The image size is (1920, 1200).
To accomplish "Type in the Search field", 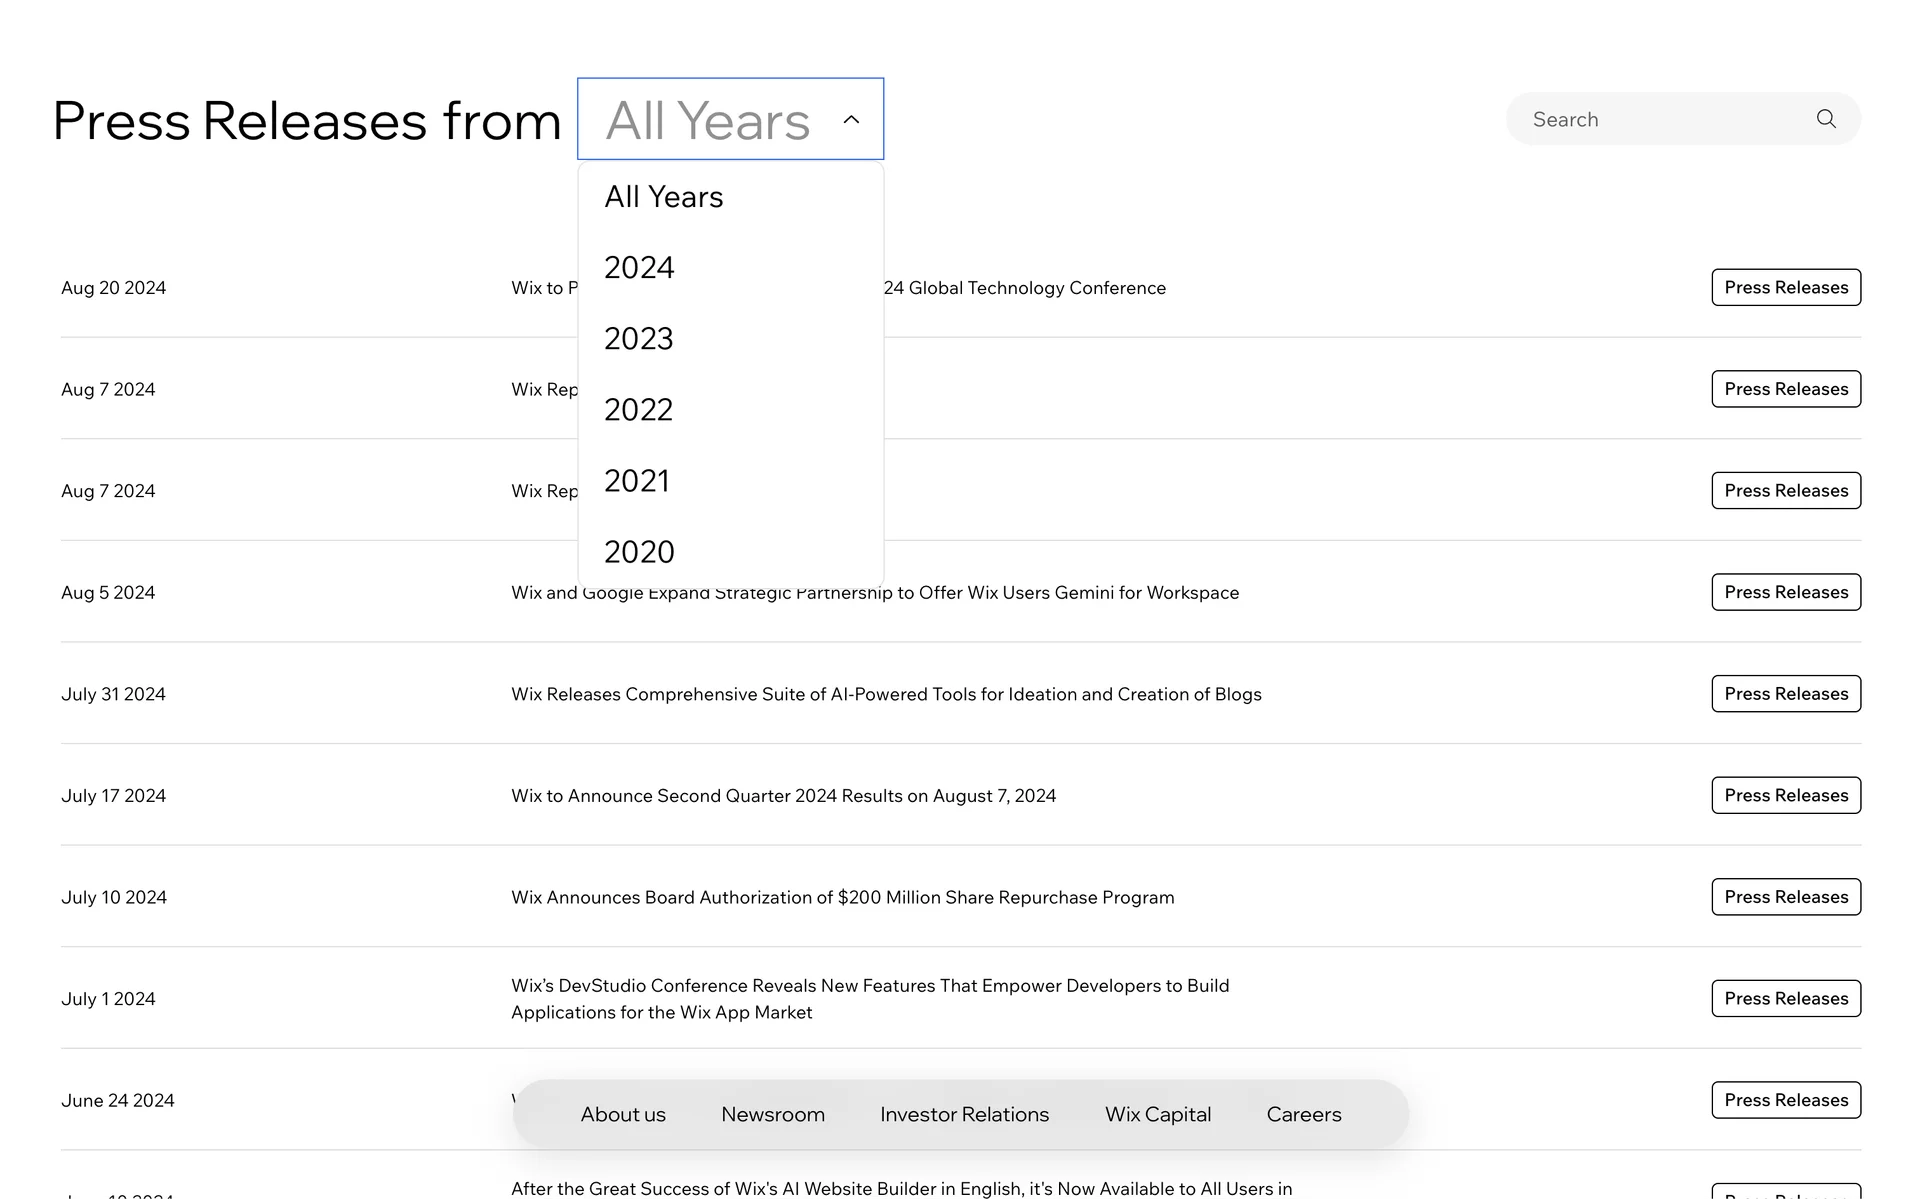I will tap(1660, 119).
